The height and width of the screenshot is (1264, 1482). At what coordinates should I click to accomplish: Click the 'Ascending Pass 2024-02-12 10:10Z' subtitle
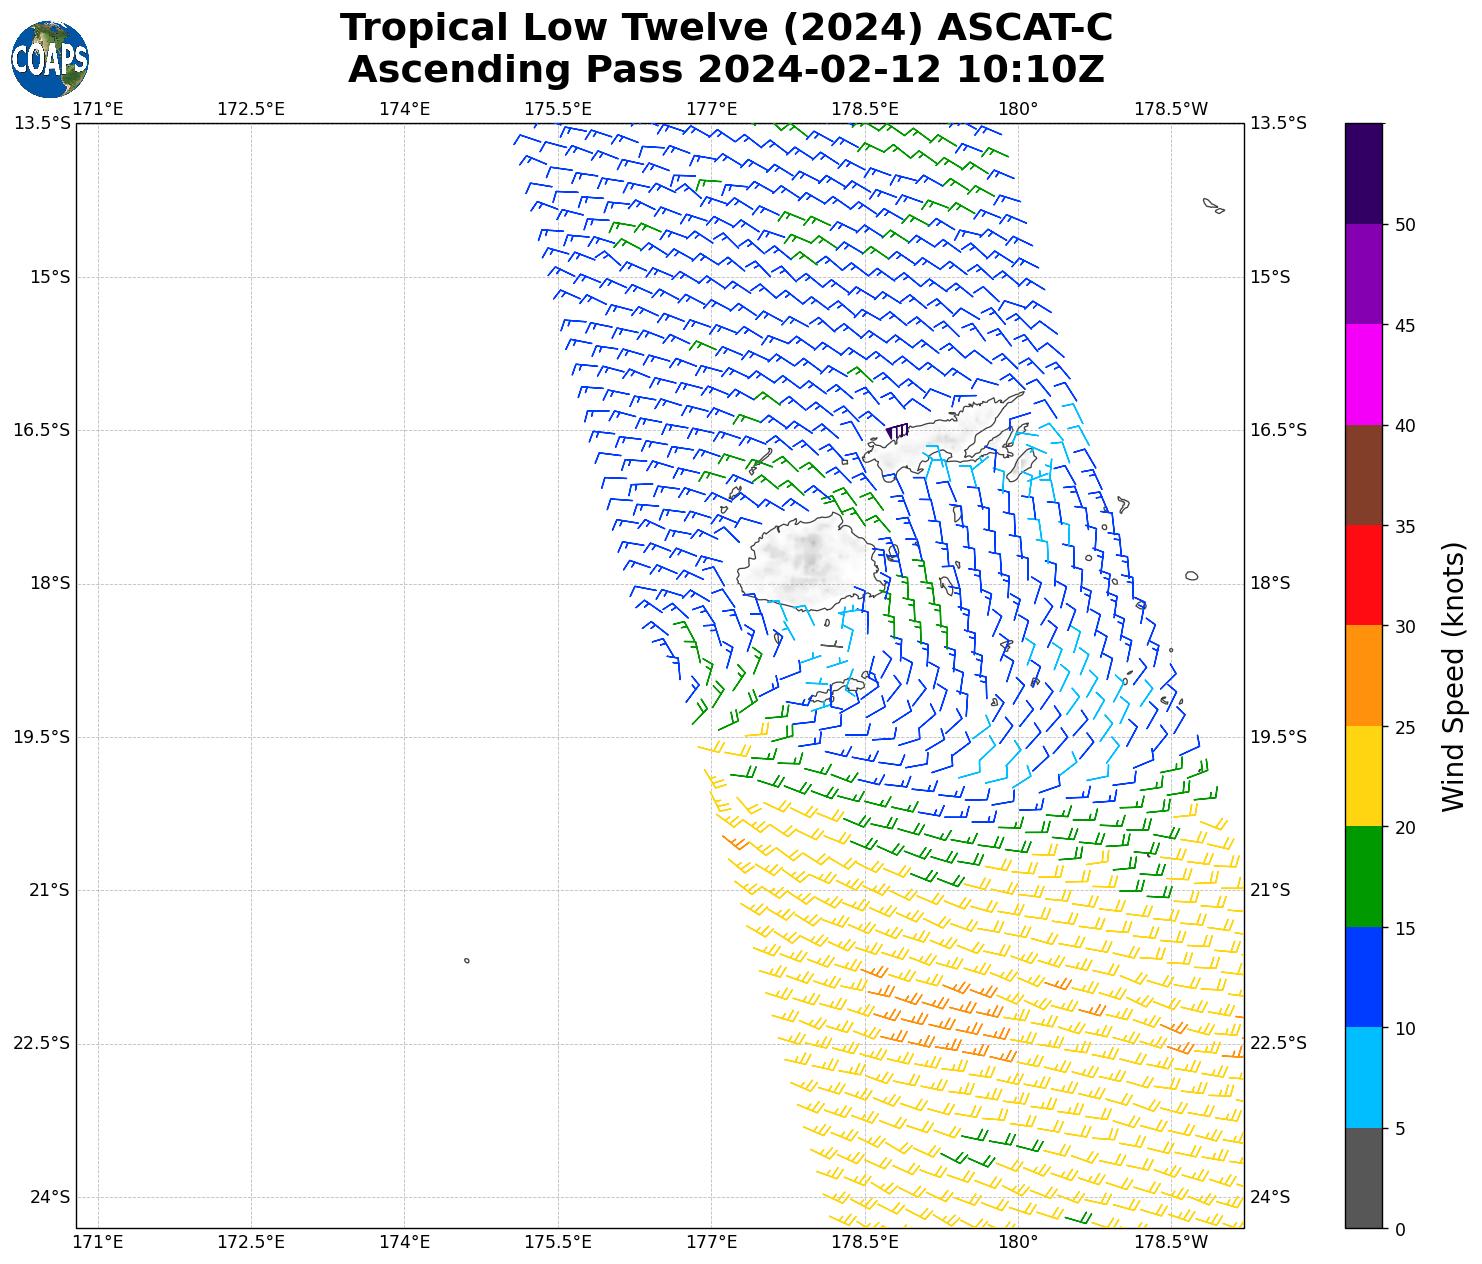(x=726, y=70)
